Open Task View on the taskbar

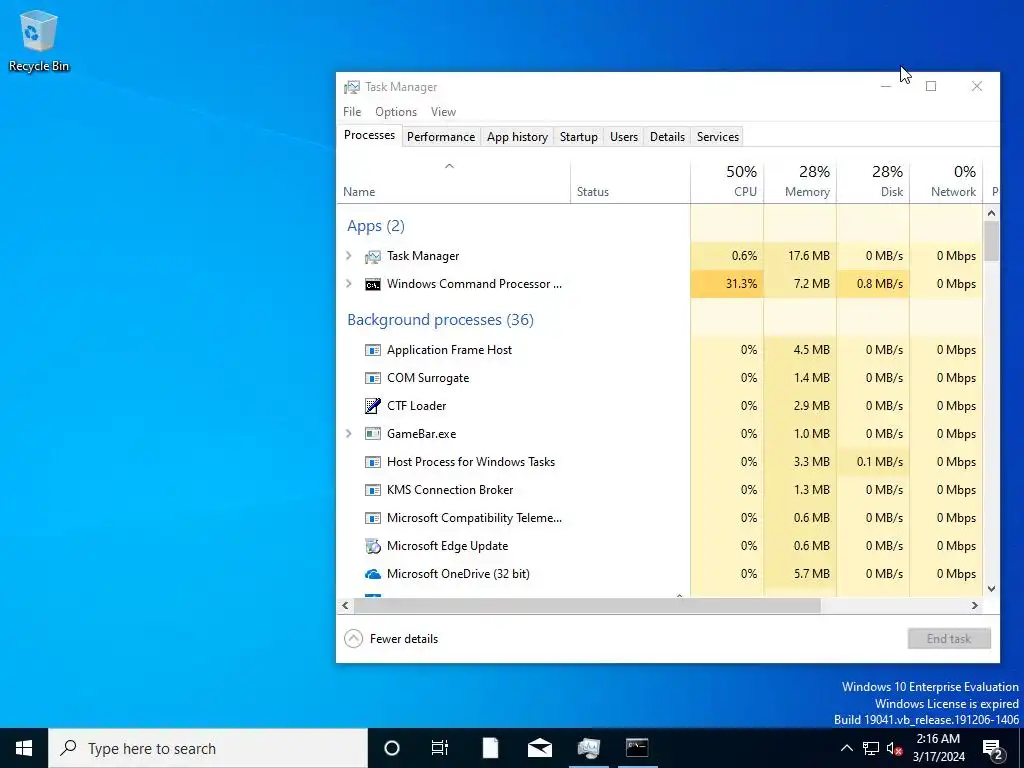tap(440, 748)
